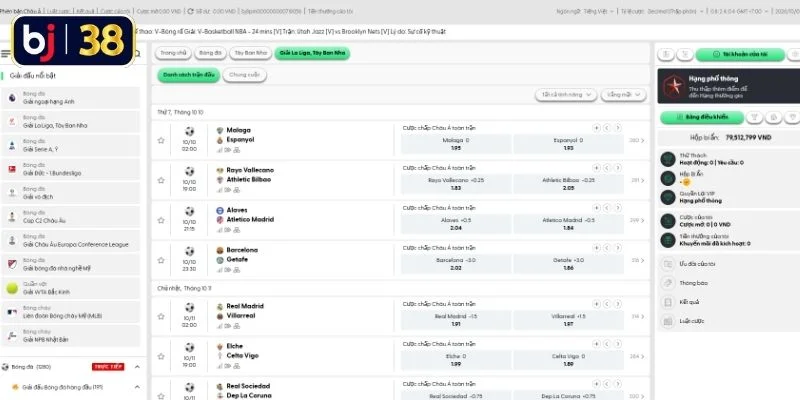
Task: Open Ưu đãi của tôi in right panel
Action: pyautogui.click(x=728, y=264)
